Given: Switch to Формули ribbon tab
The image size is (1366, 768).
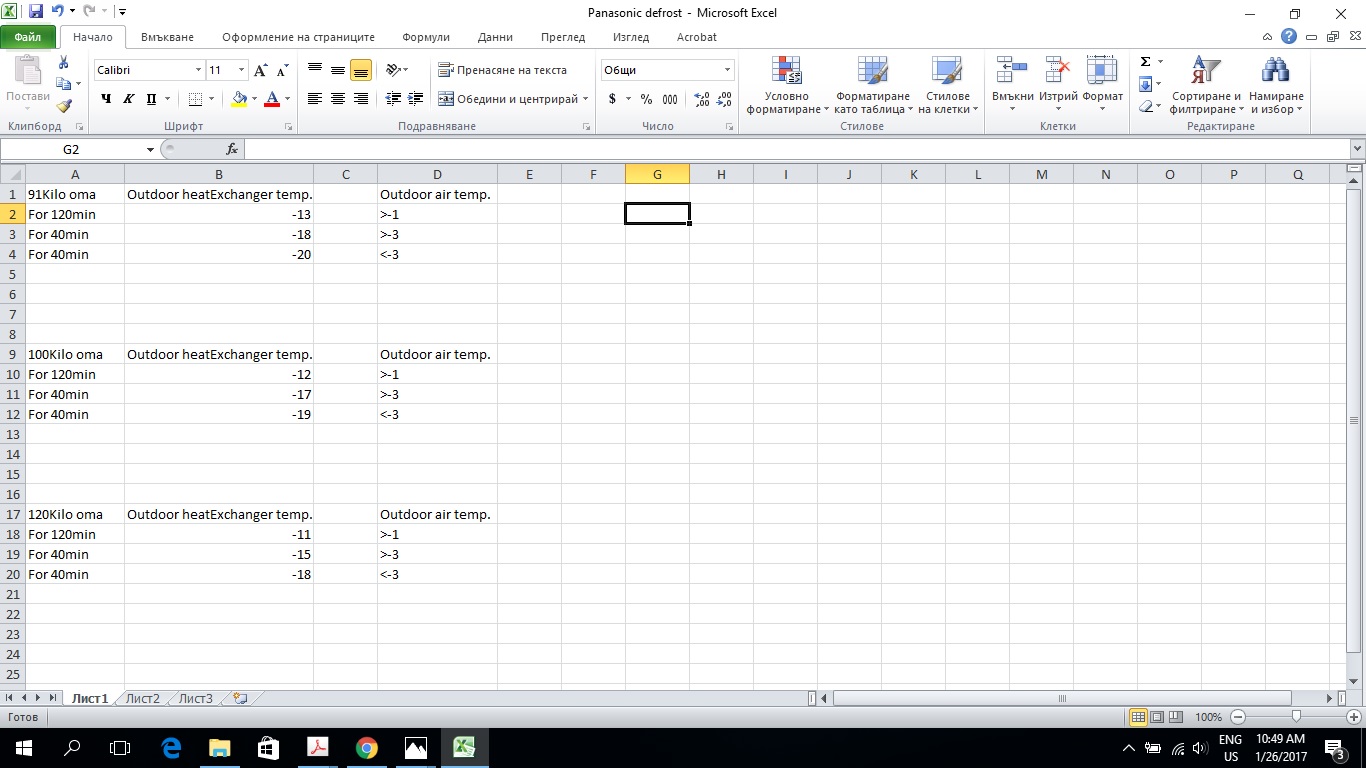Looking at the screenshot, I should tap(426, 37).
